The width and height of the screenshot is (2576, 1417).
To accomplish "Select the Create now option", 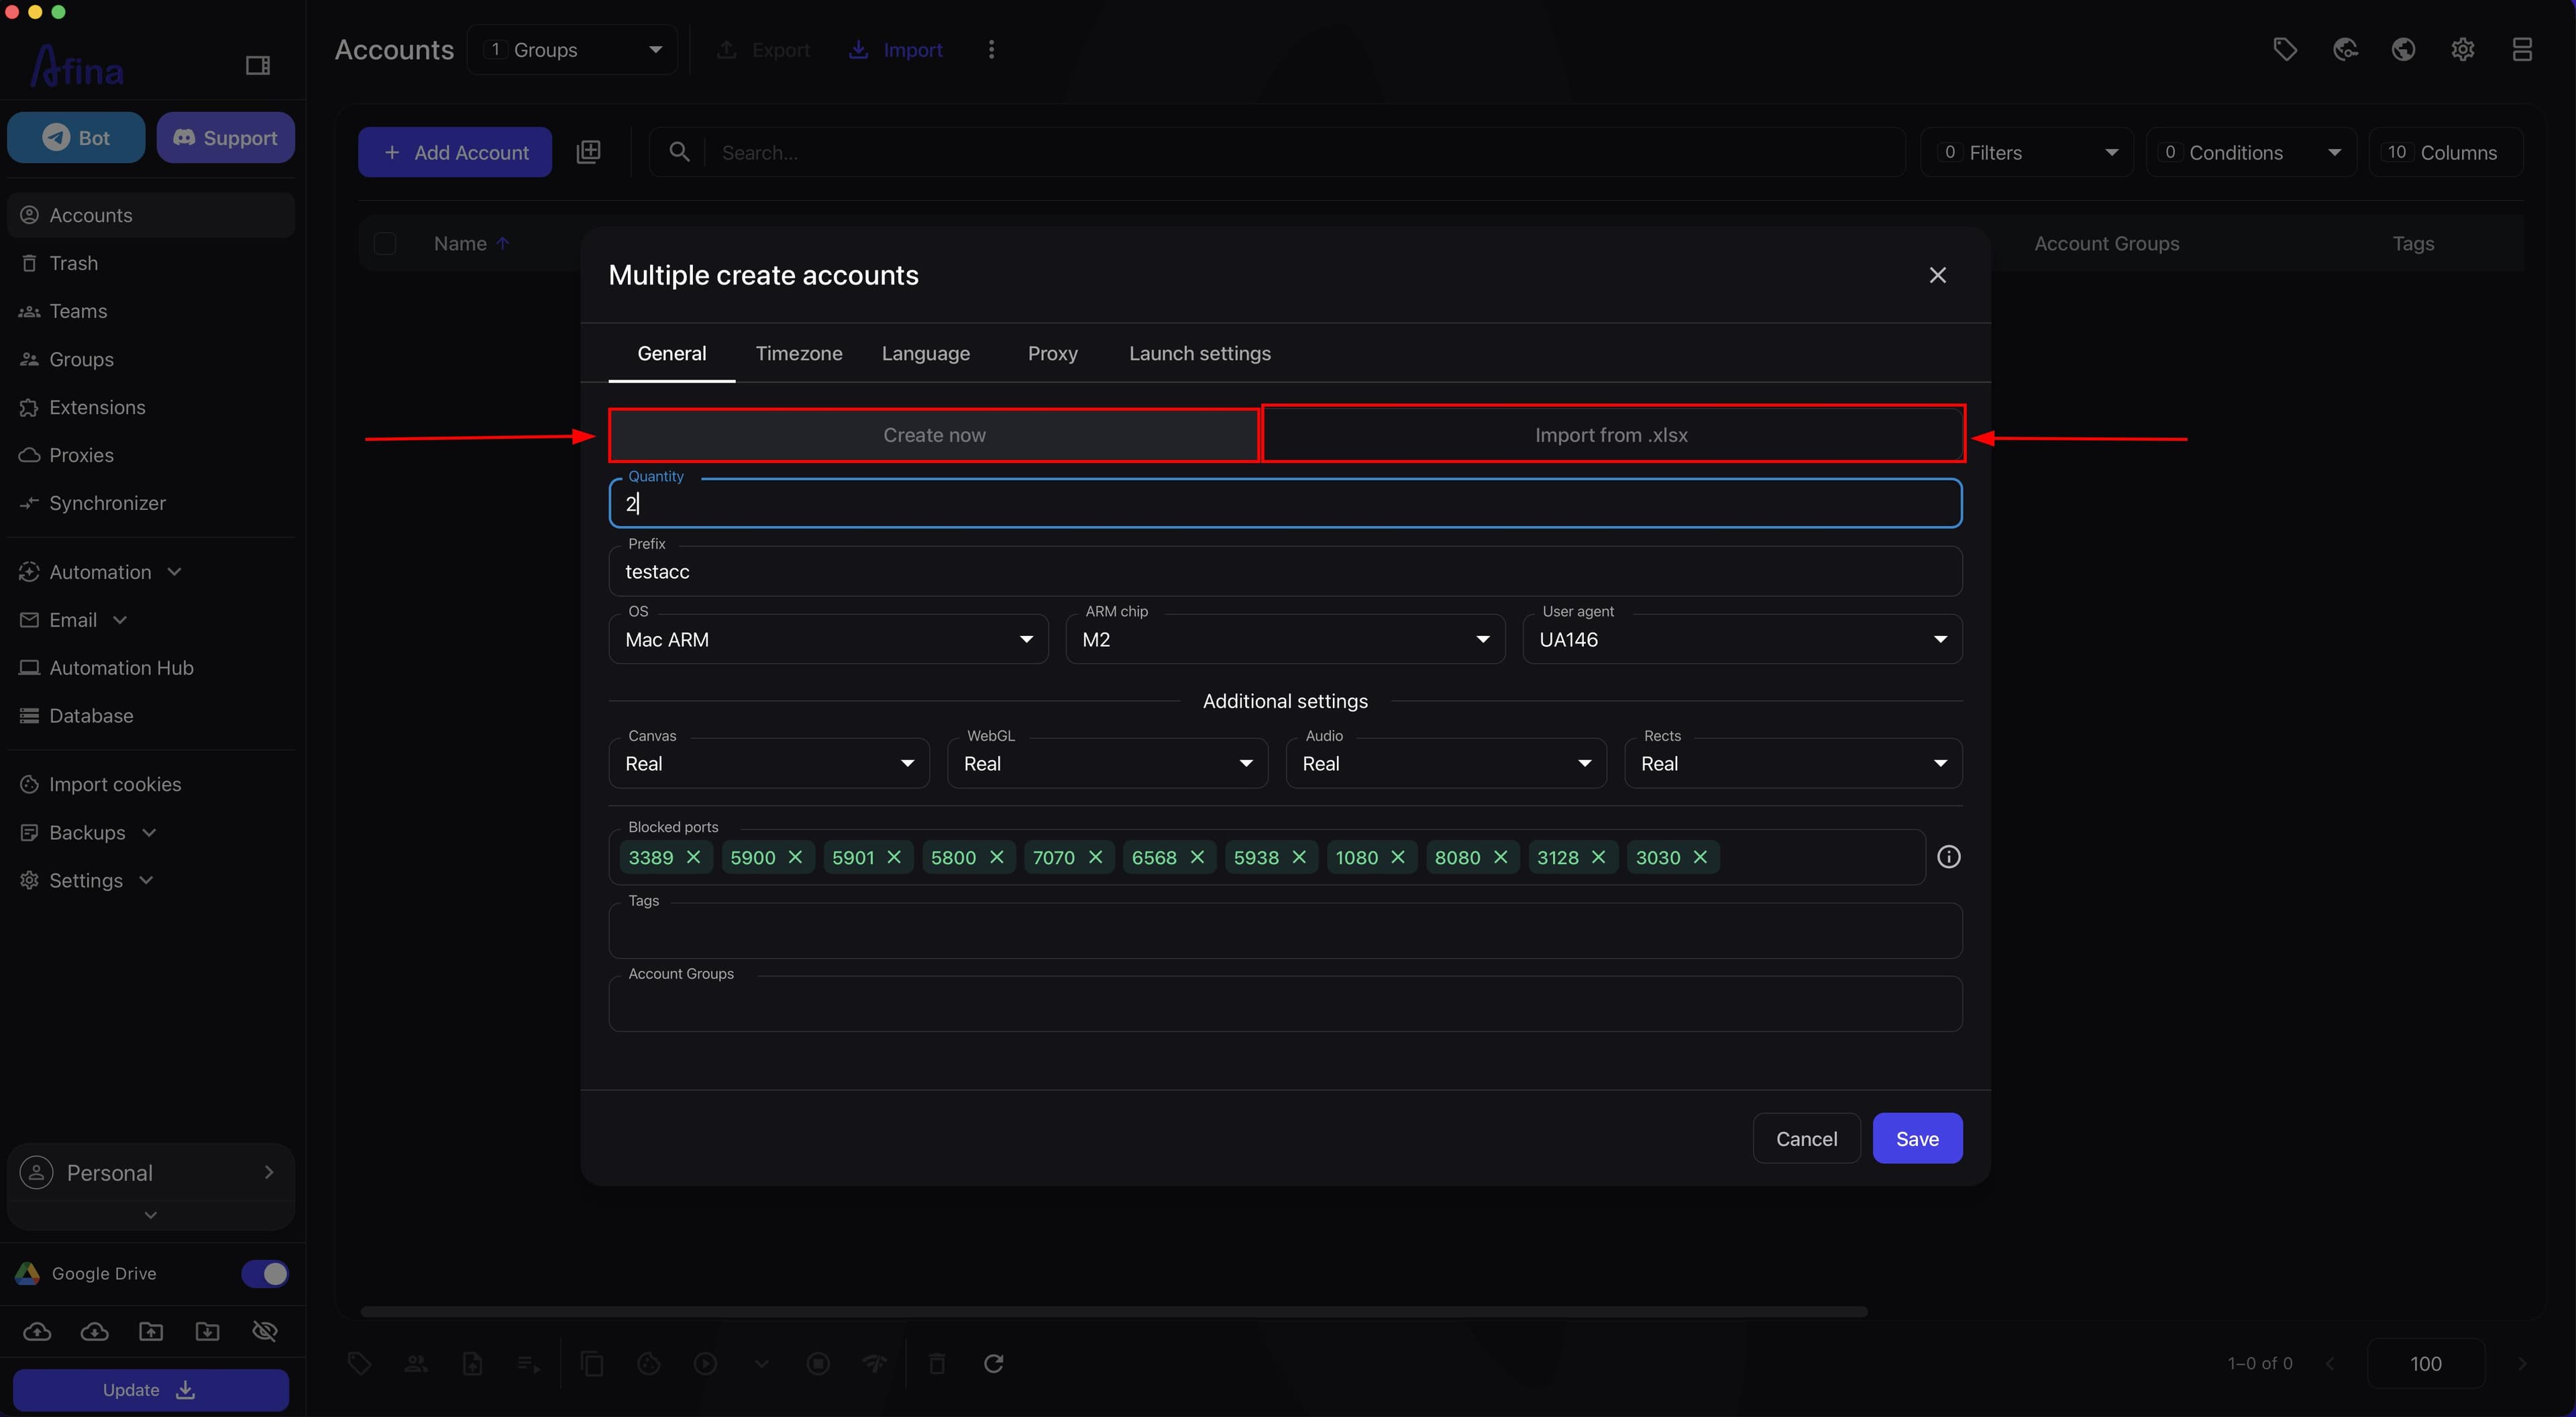I will [934, 435].
